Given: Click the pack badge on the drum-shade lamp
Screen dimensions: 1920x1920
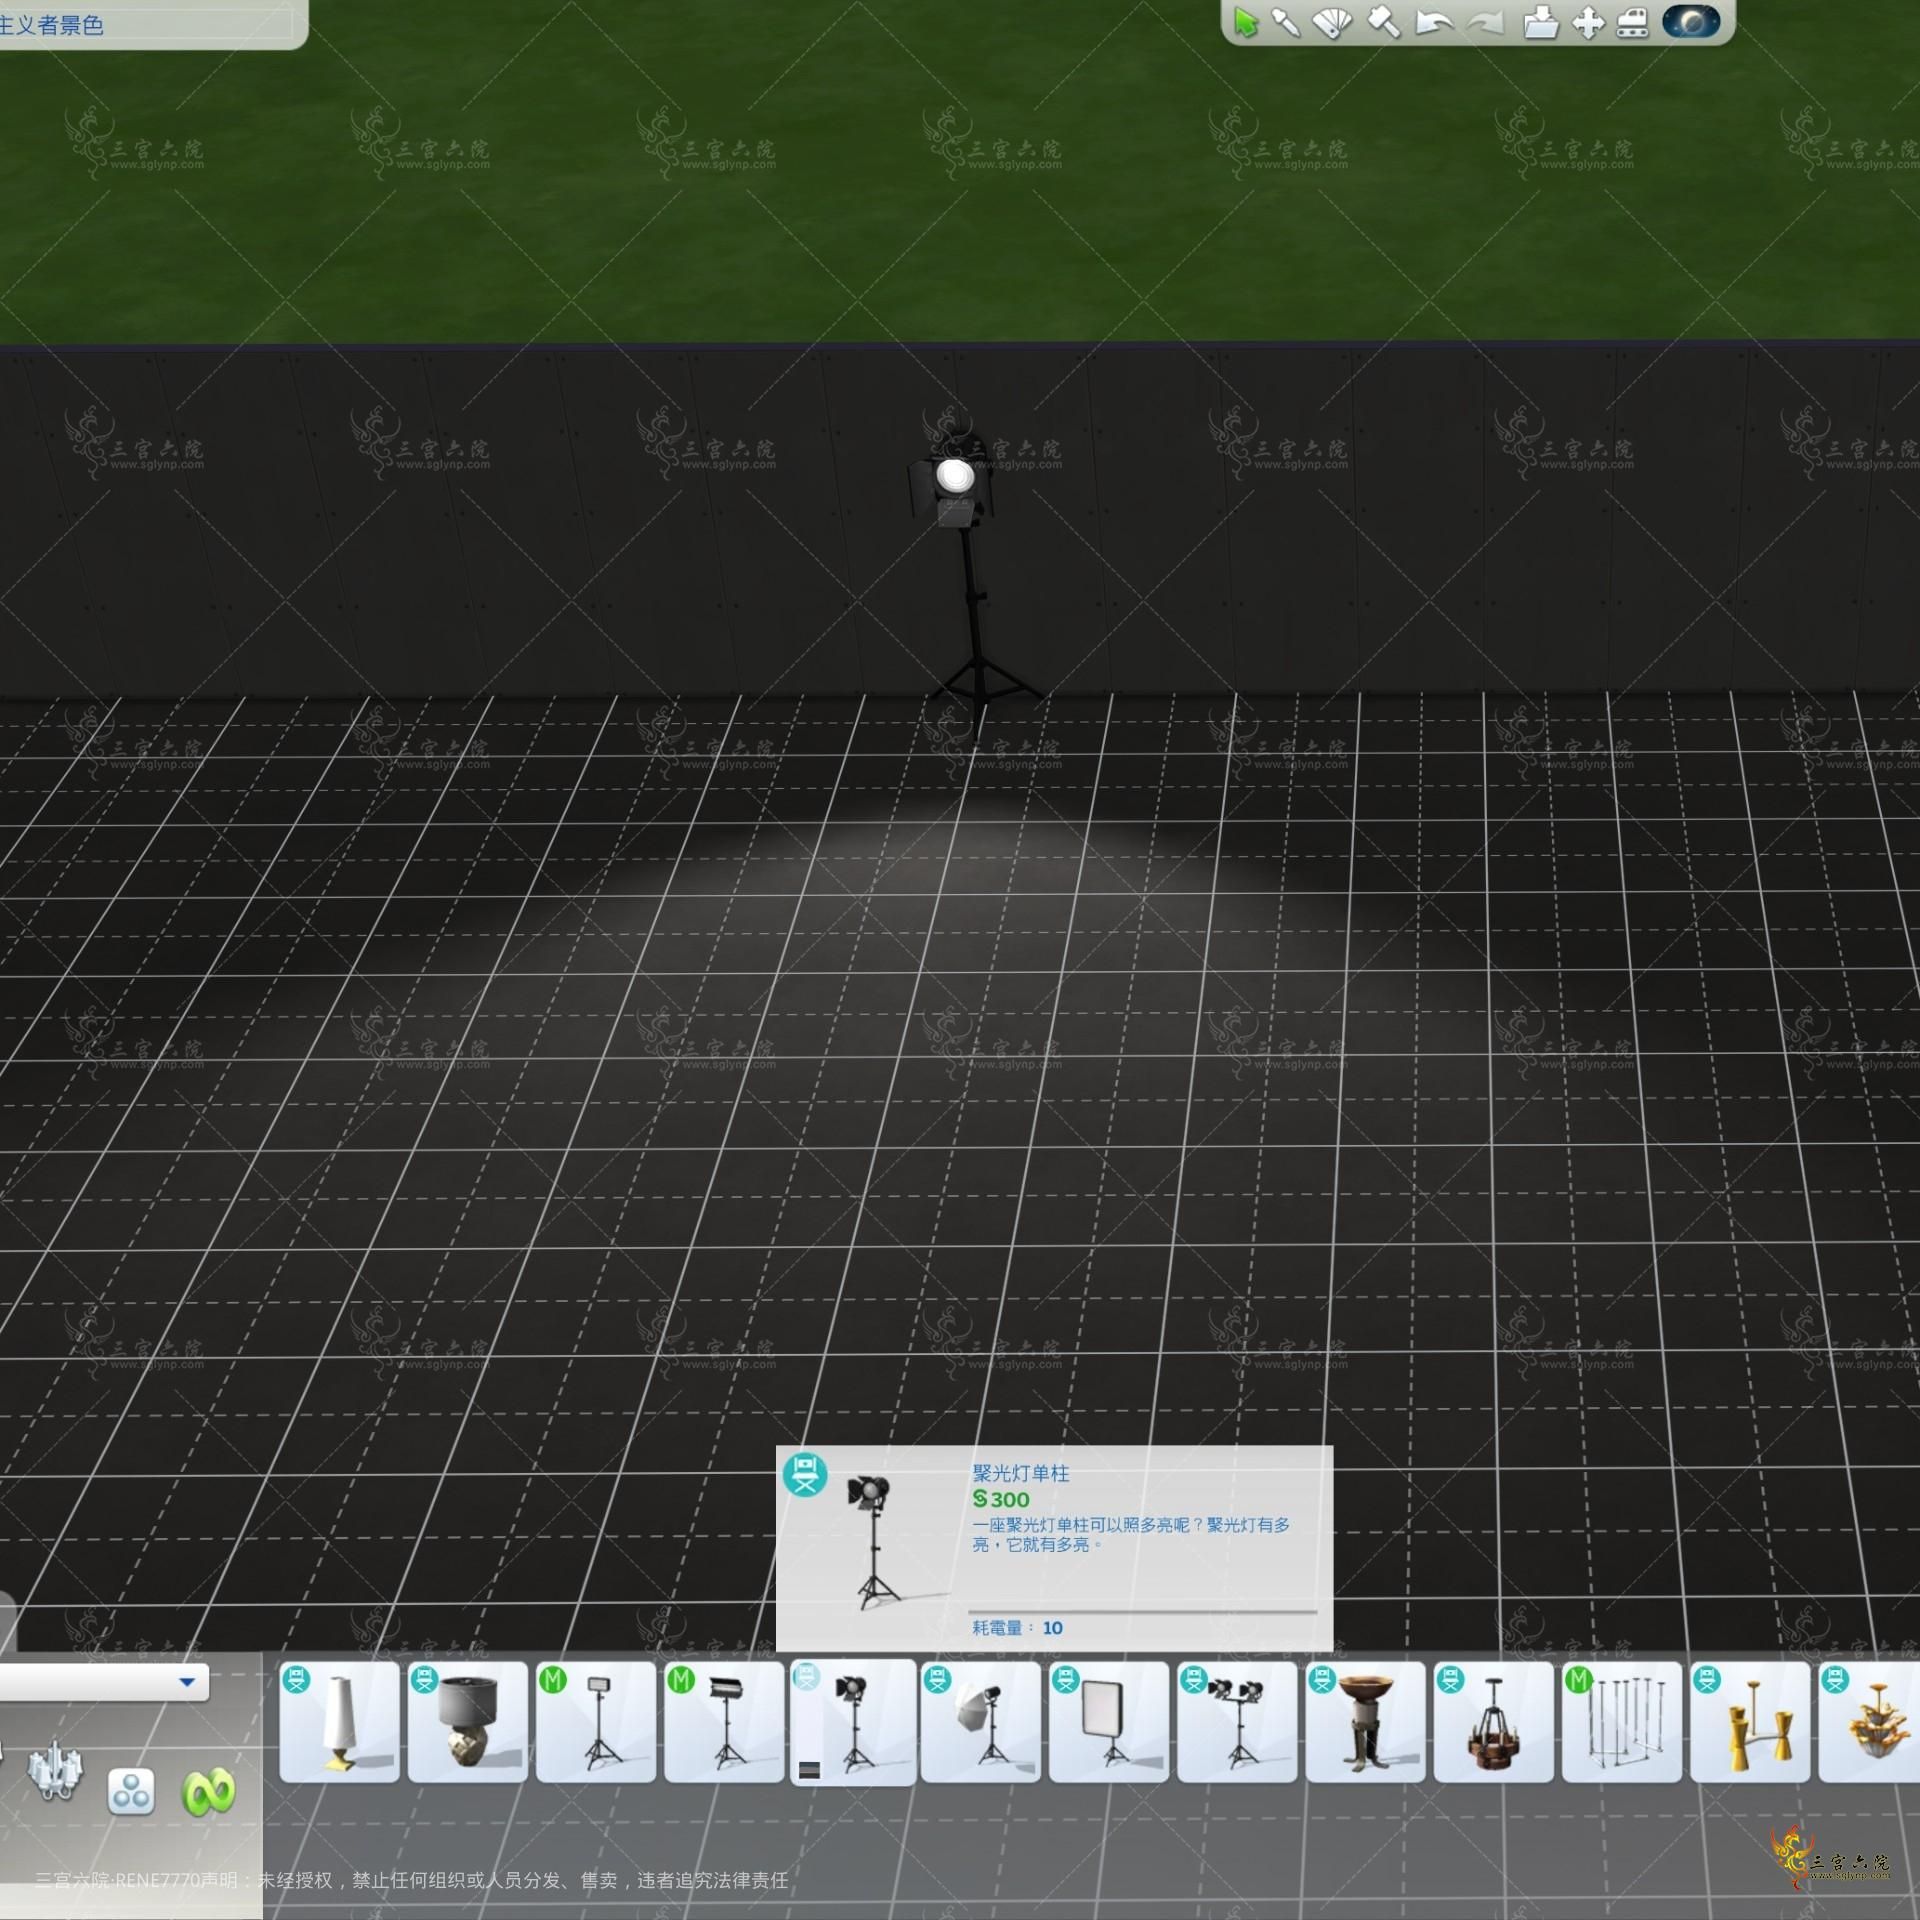Looking at the screenshot, I should 424,1680.
